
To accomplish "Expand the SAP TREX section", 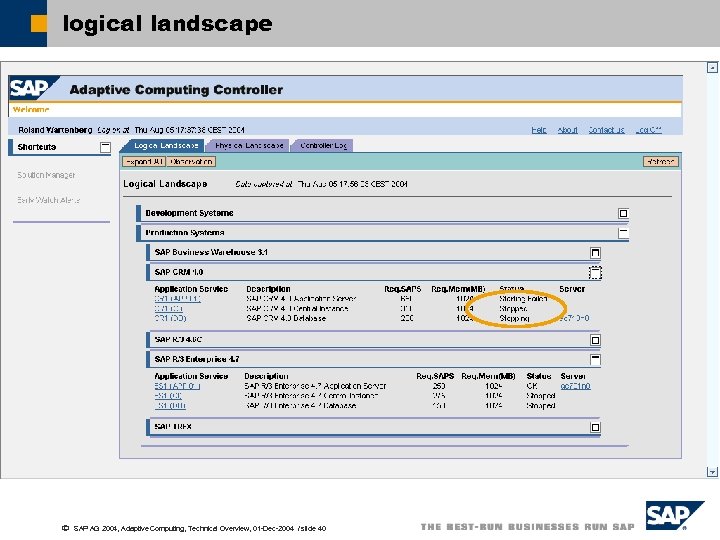I will [595, 428].
